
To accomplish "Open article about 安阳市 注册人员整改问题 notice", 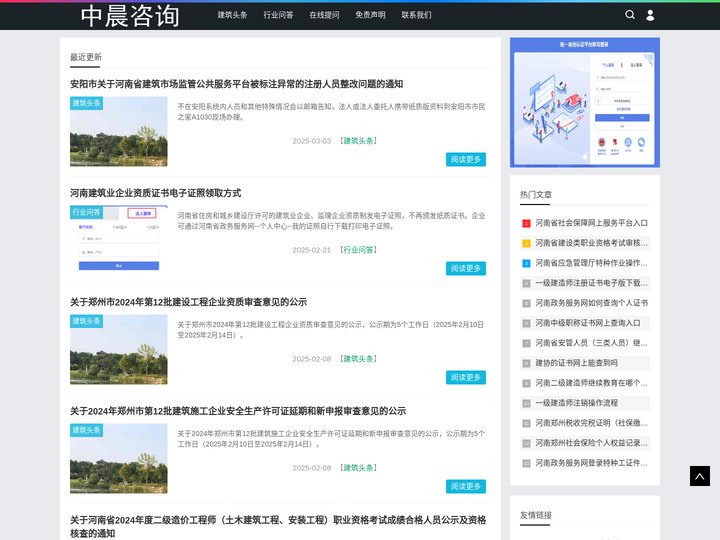I will 236,84.
